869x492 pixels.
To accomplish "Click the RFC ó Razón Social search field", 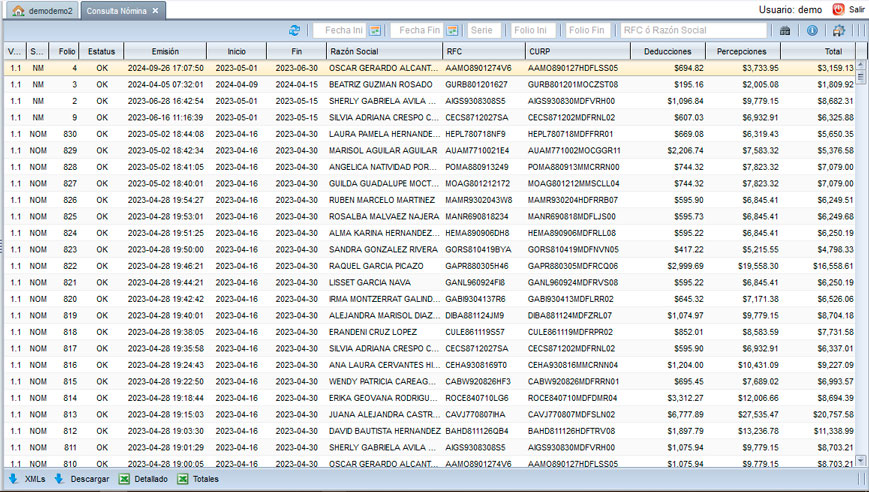I will pyautogui.click(x=693, y=30).
